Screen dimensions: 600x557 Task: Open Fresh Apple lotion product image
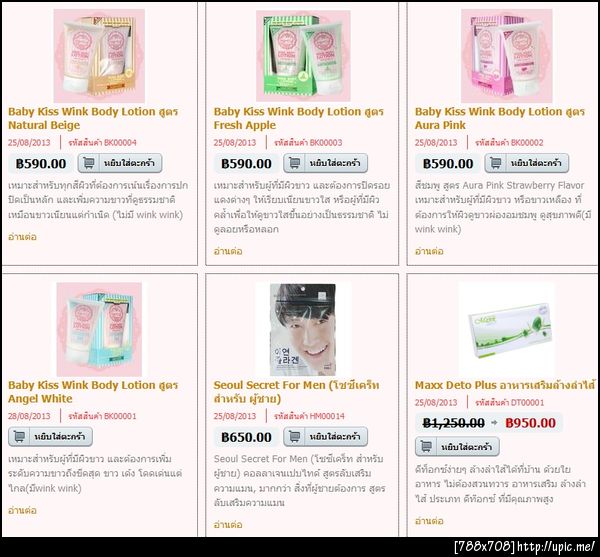303,56
